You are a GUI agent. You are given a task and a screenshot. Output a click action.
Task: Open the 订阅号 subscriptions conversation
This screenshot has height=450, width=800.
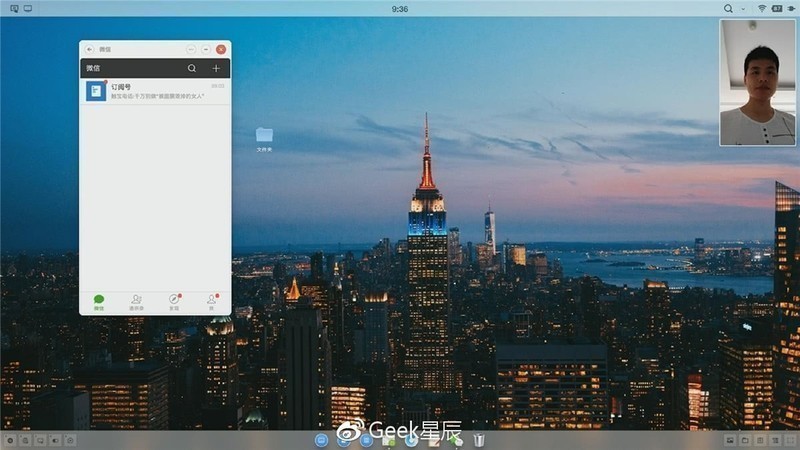[155, 91]
